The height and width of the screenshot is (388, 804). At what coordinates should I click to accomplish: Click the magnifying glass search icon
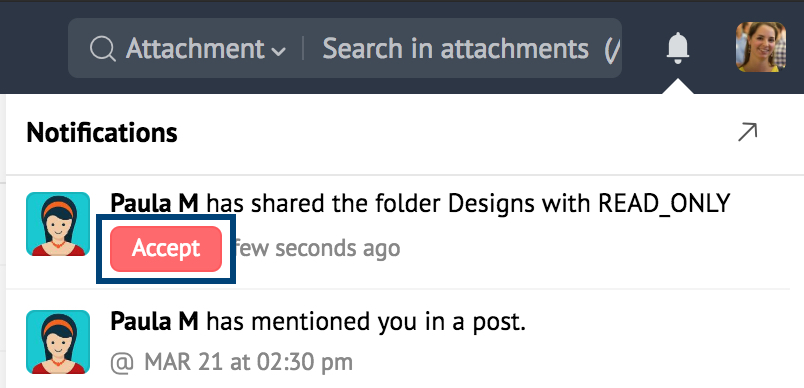pos(103,49)
